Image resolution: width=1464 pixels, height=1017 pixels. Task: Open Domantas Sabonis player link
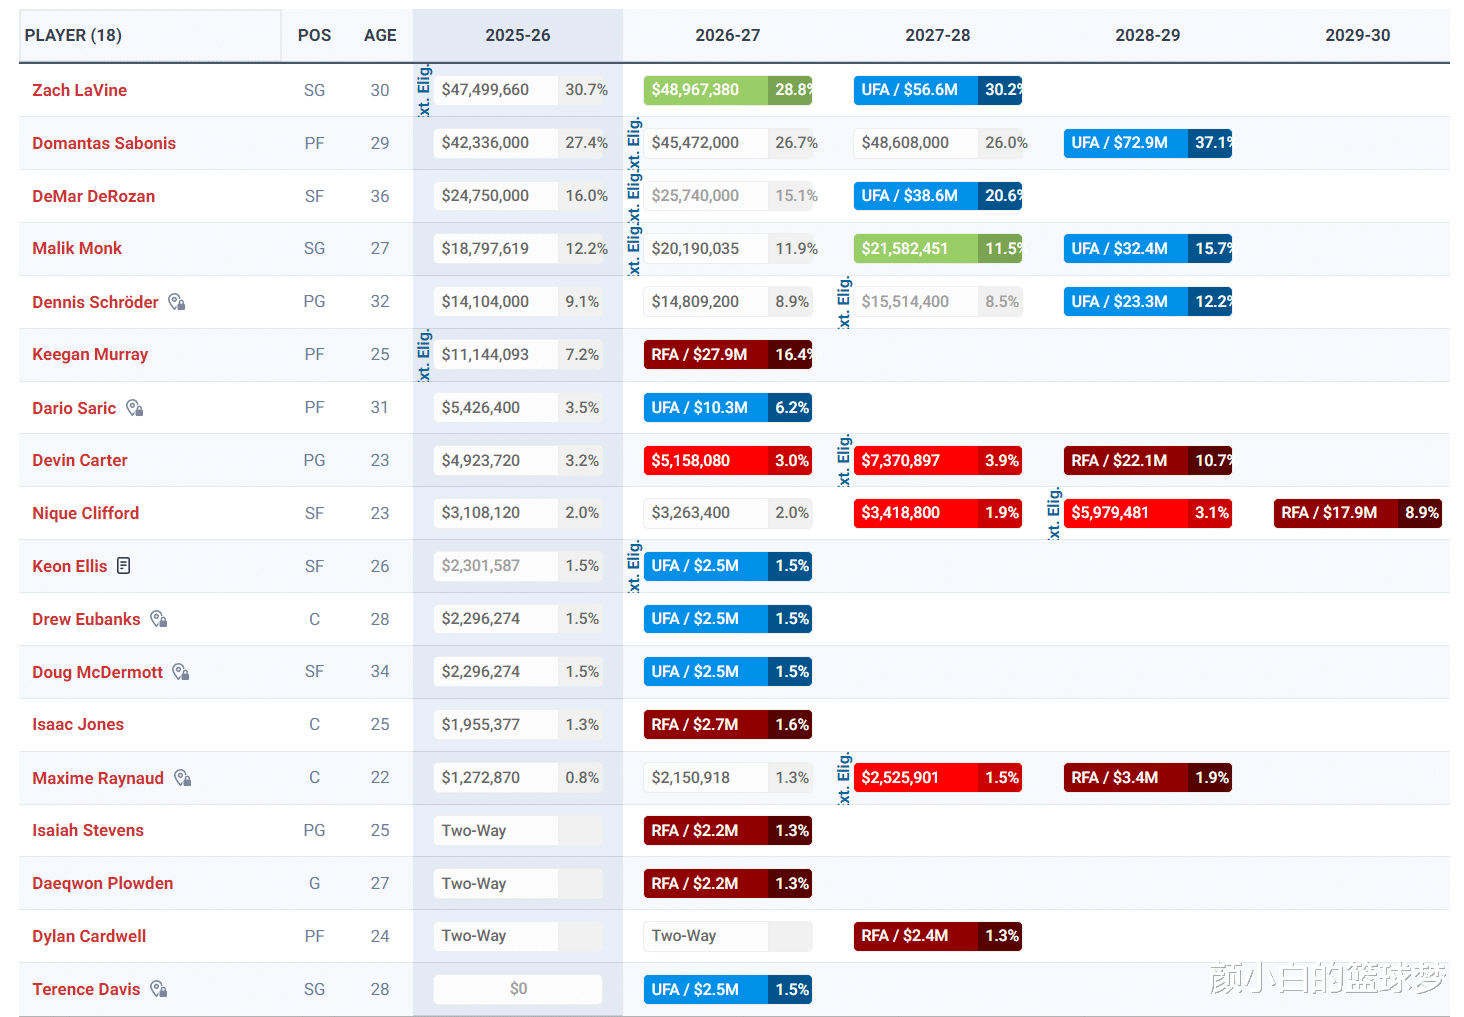pyautogui.click(x=104, y=143)
